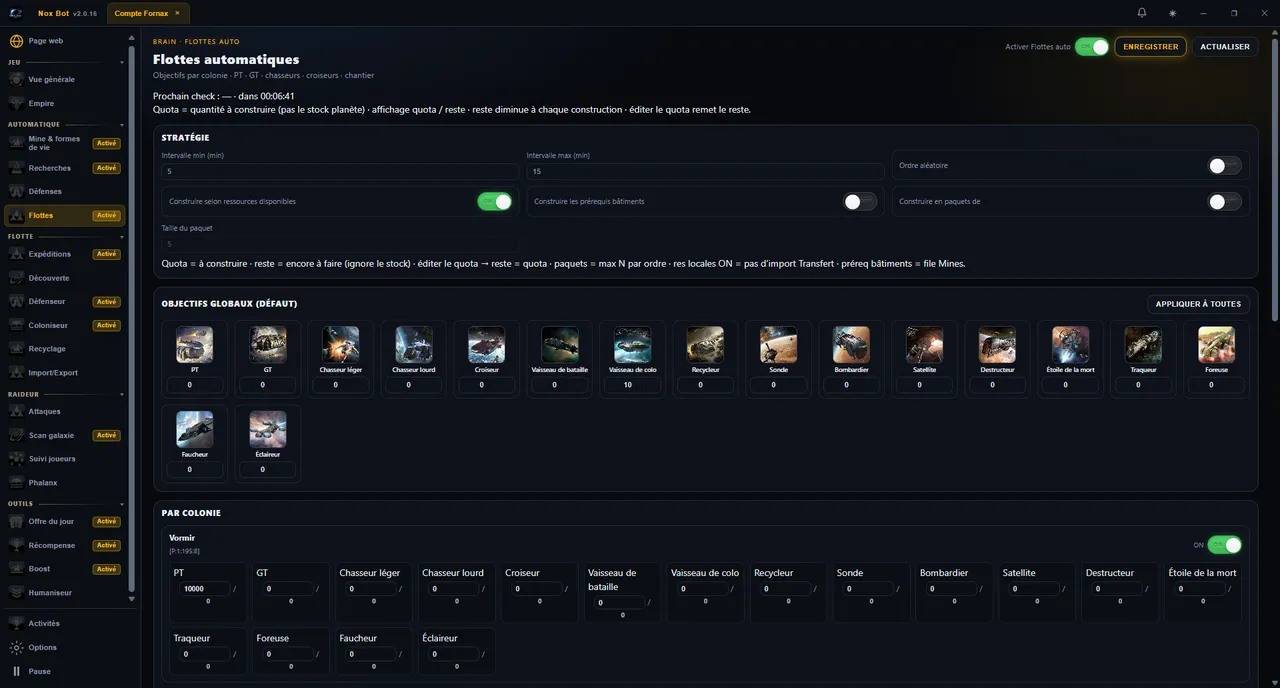Enable Construire les prérequis bâtiments
Screen dimensions: 1280x688
click(860, 202)
